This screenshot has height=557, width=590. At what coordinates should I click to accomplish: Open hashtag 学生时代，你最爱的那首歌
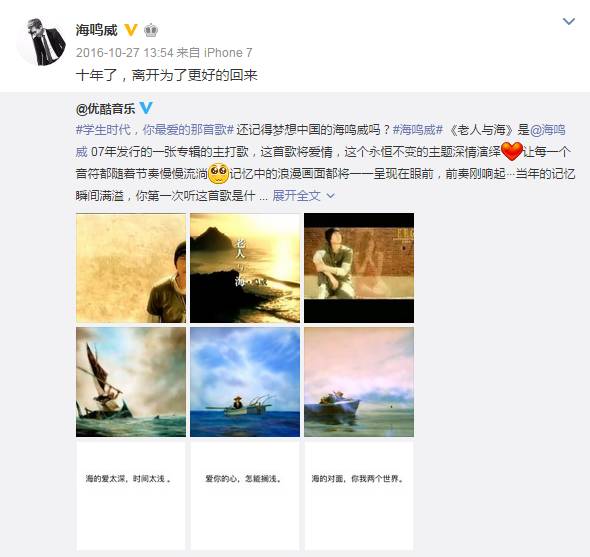[x=155, y=130]
